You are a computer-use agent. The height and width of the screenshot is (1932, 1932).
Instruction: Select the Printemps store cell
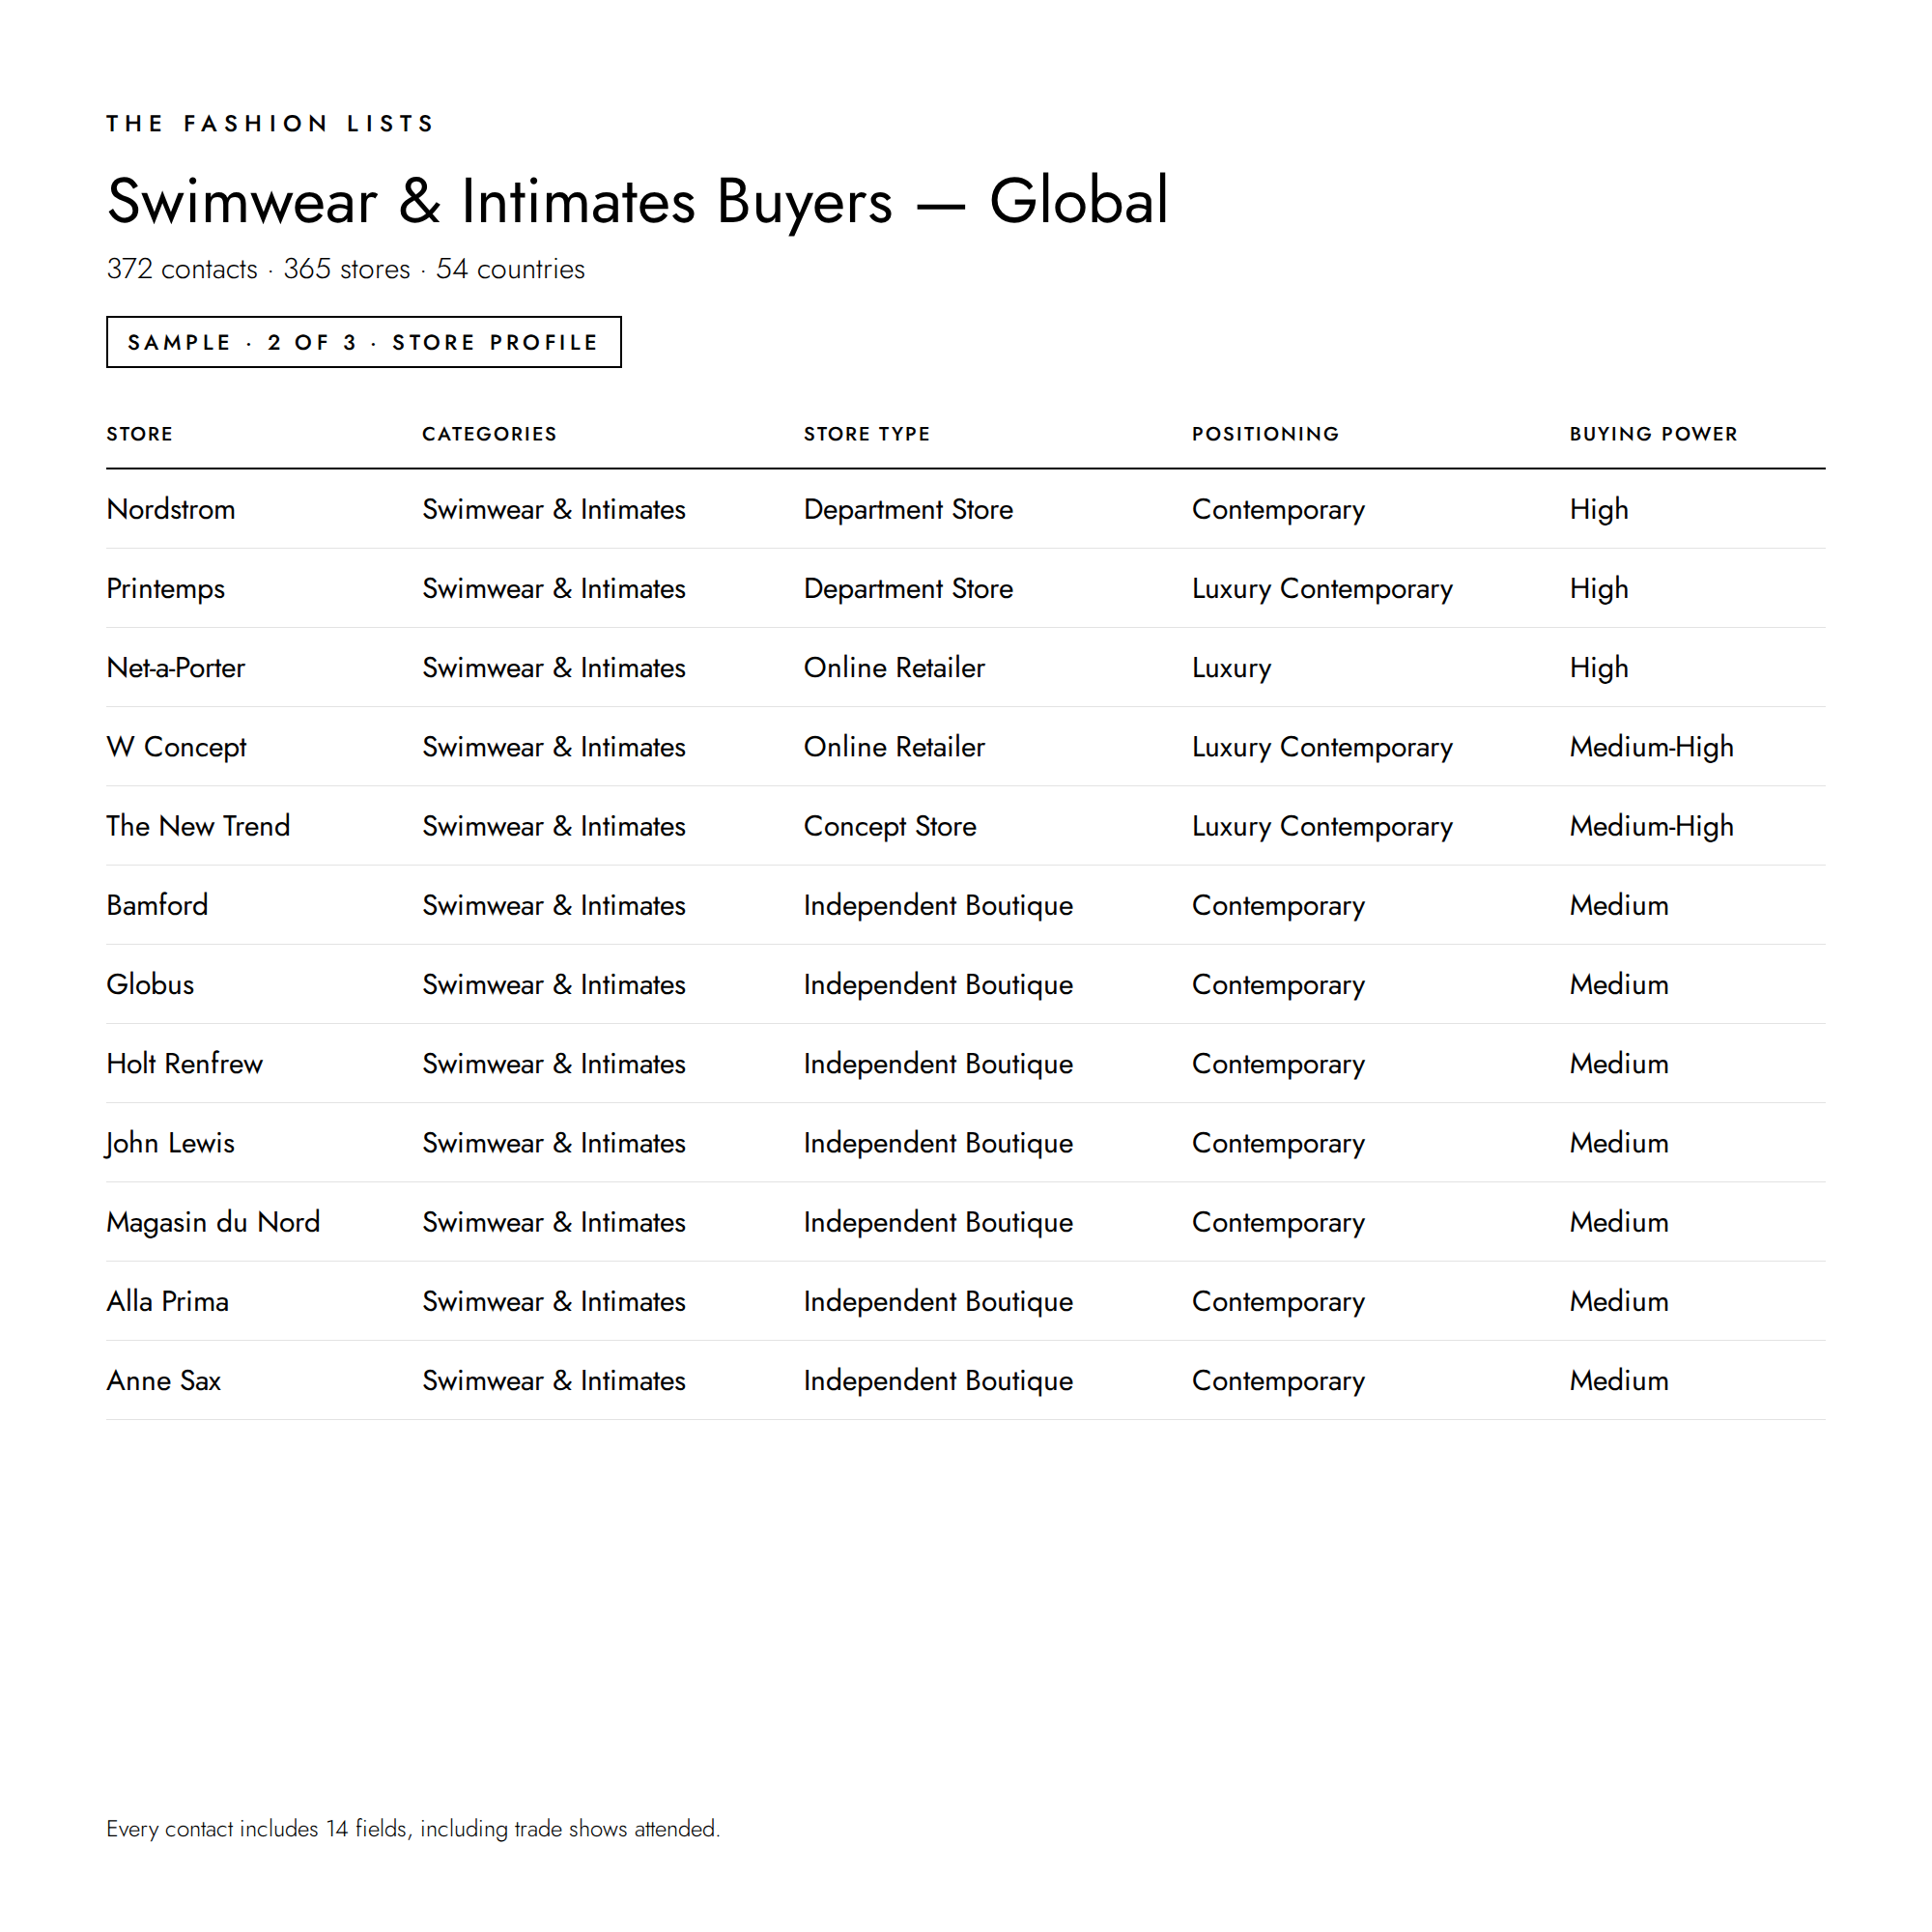166,588
